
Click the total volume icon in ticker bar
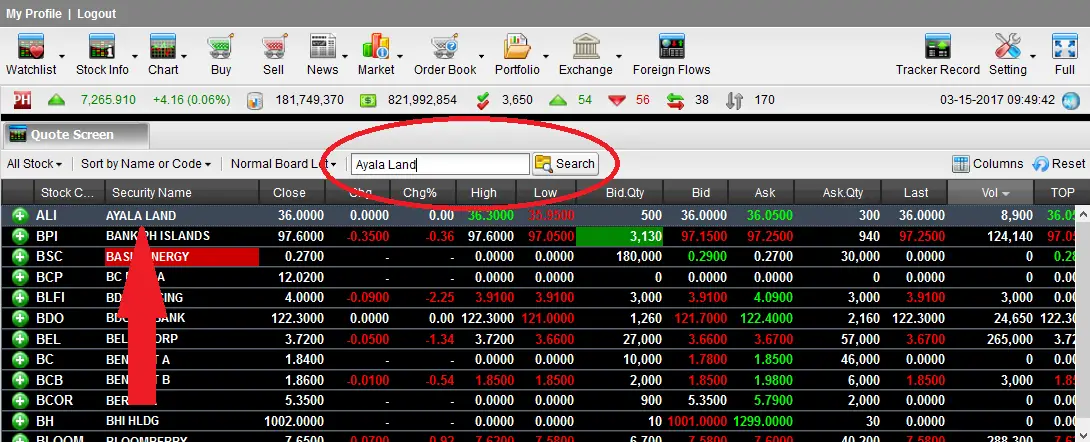tap(255, 101)
